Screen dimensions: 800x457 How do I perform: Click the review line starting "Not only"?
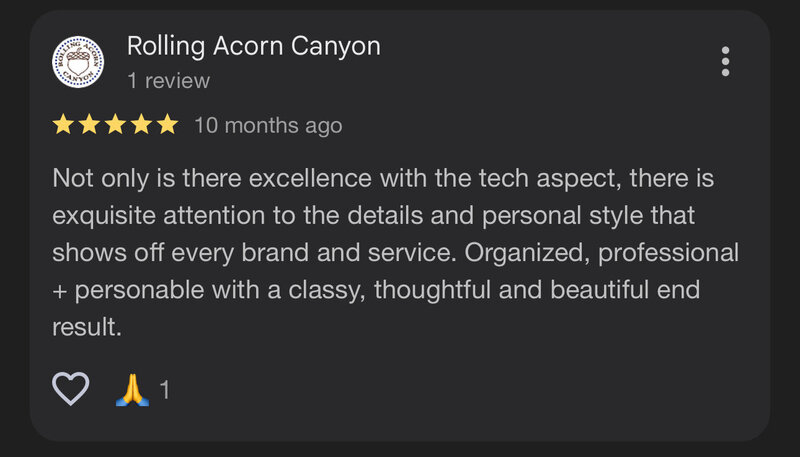[x=383, y=179]
